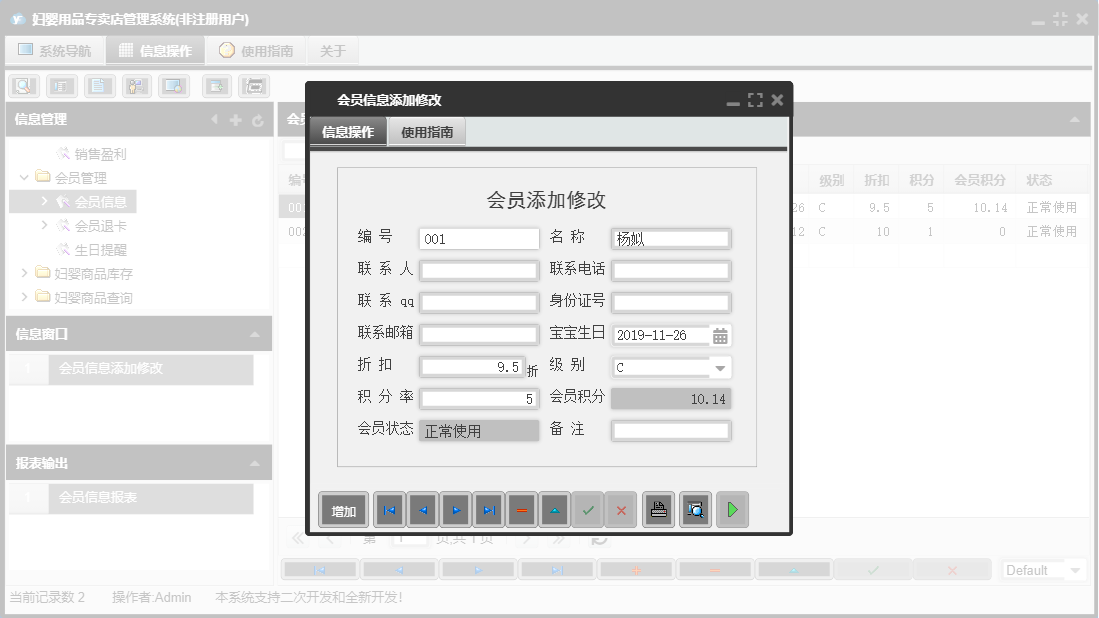Image resolution: width=1099 pixels, height=618 pixels.
Task: Click the 名称 input showing 杨姒
Action: (671, 238)
